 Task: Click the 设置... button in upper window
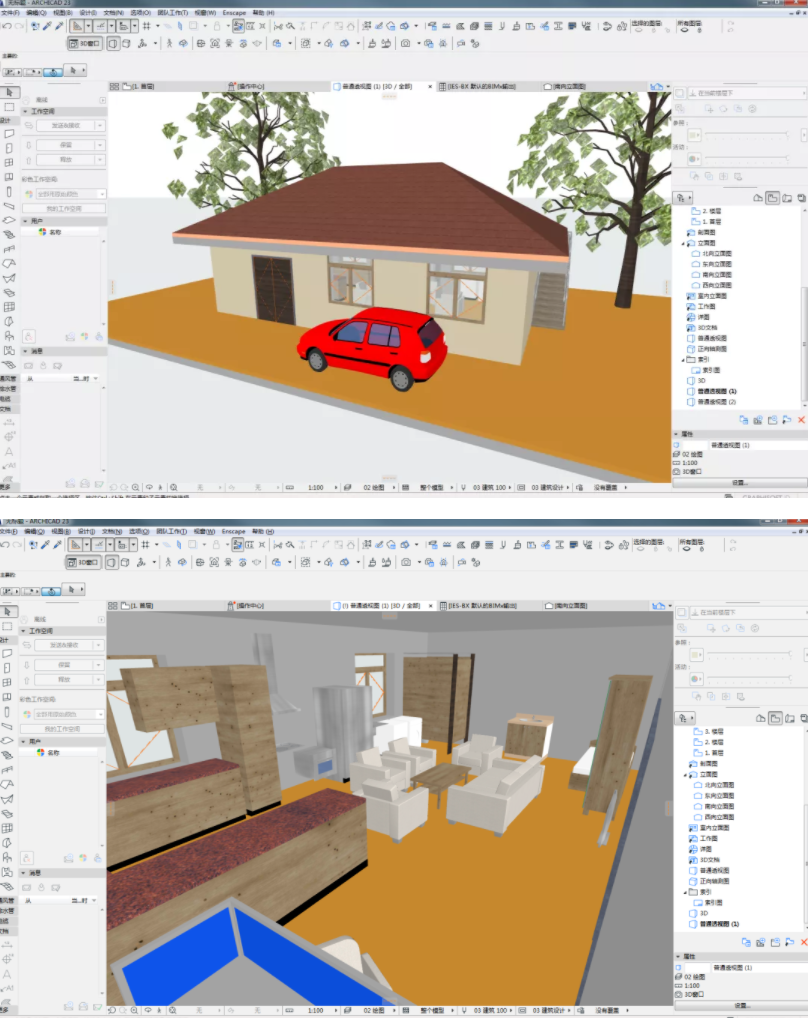pyautogui.click(x=740, y=483)
